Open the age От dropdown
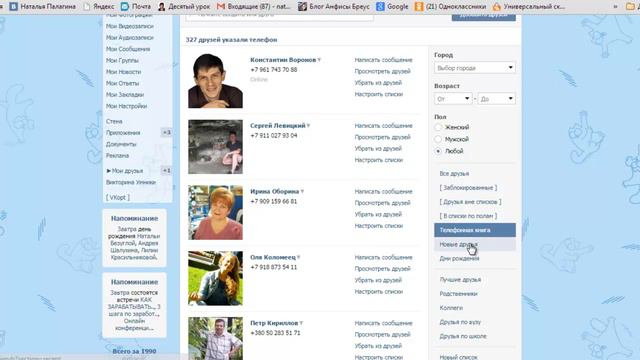 click(x=453, y=99)
